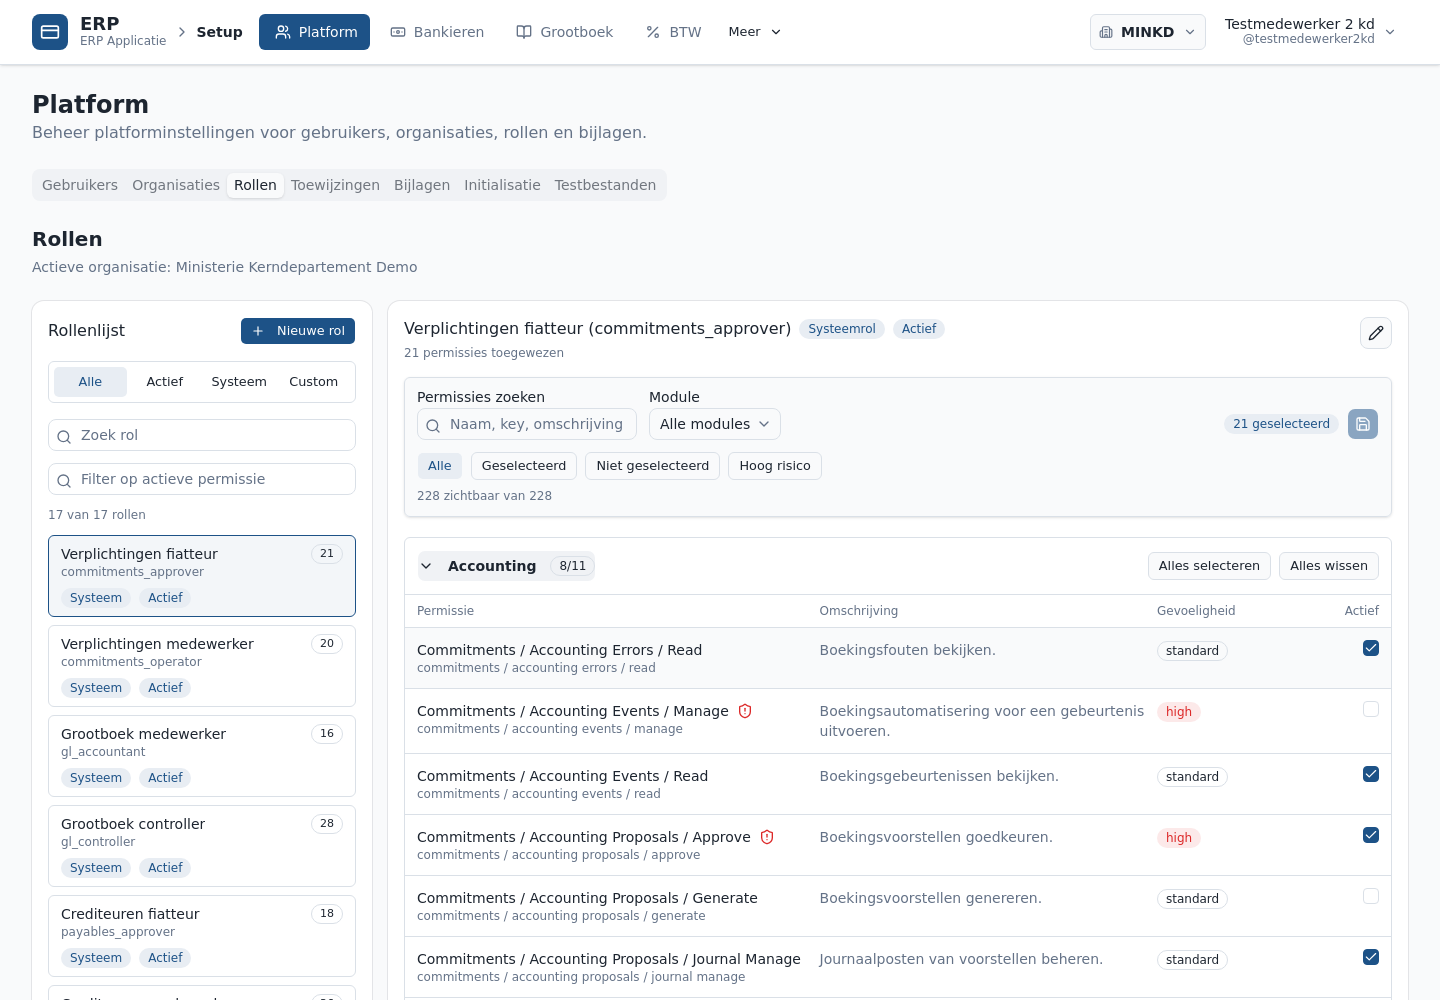Click the ERP application logo icon

click(50, 32)
